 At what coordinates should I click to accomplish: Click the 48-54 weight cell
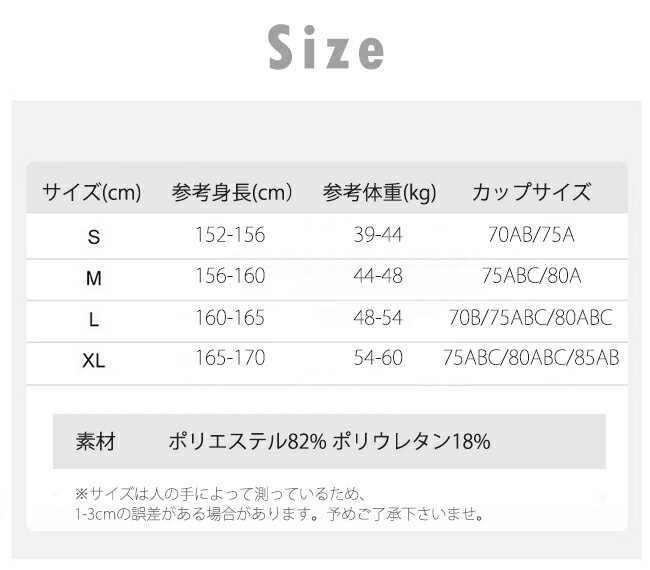pyautogui.click(x=378, y=319)
